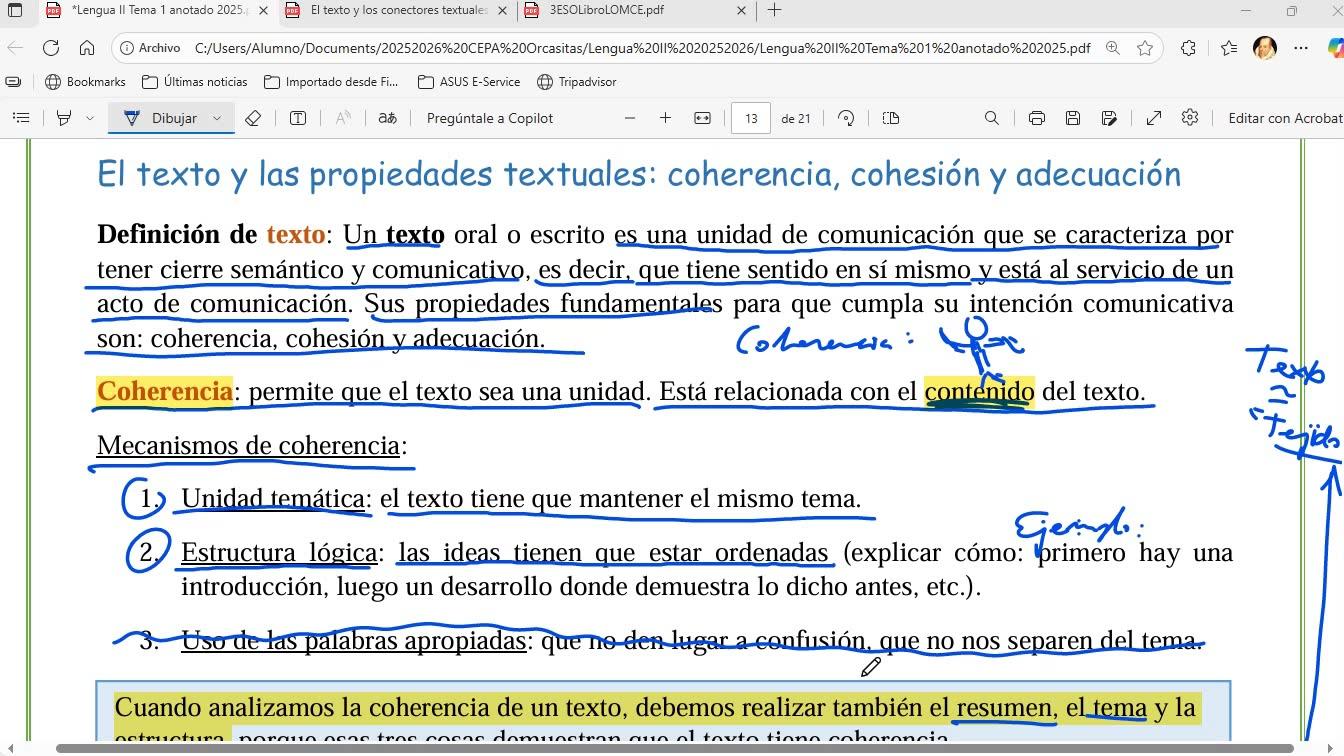Open PDF viewer settings gear
This screenshot has width=1344, height=756.
tap(1190, 118)
